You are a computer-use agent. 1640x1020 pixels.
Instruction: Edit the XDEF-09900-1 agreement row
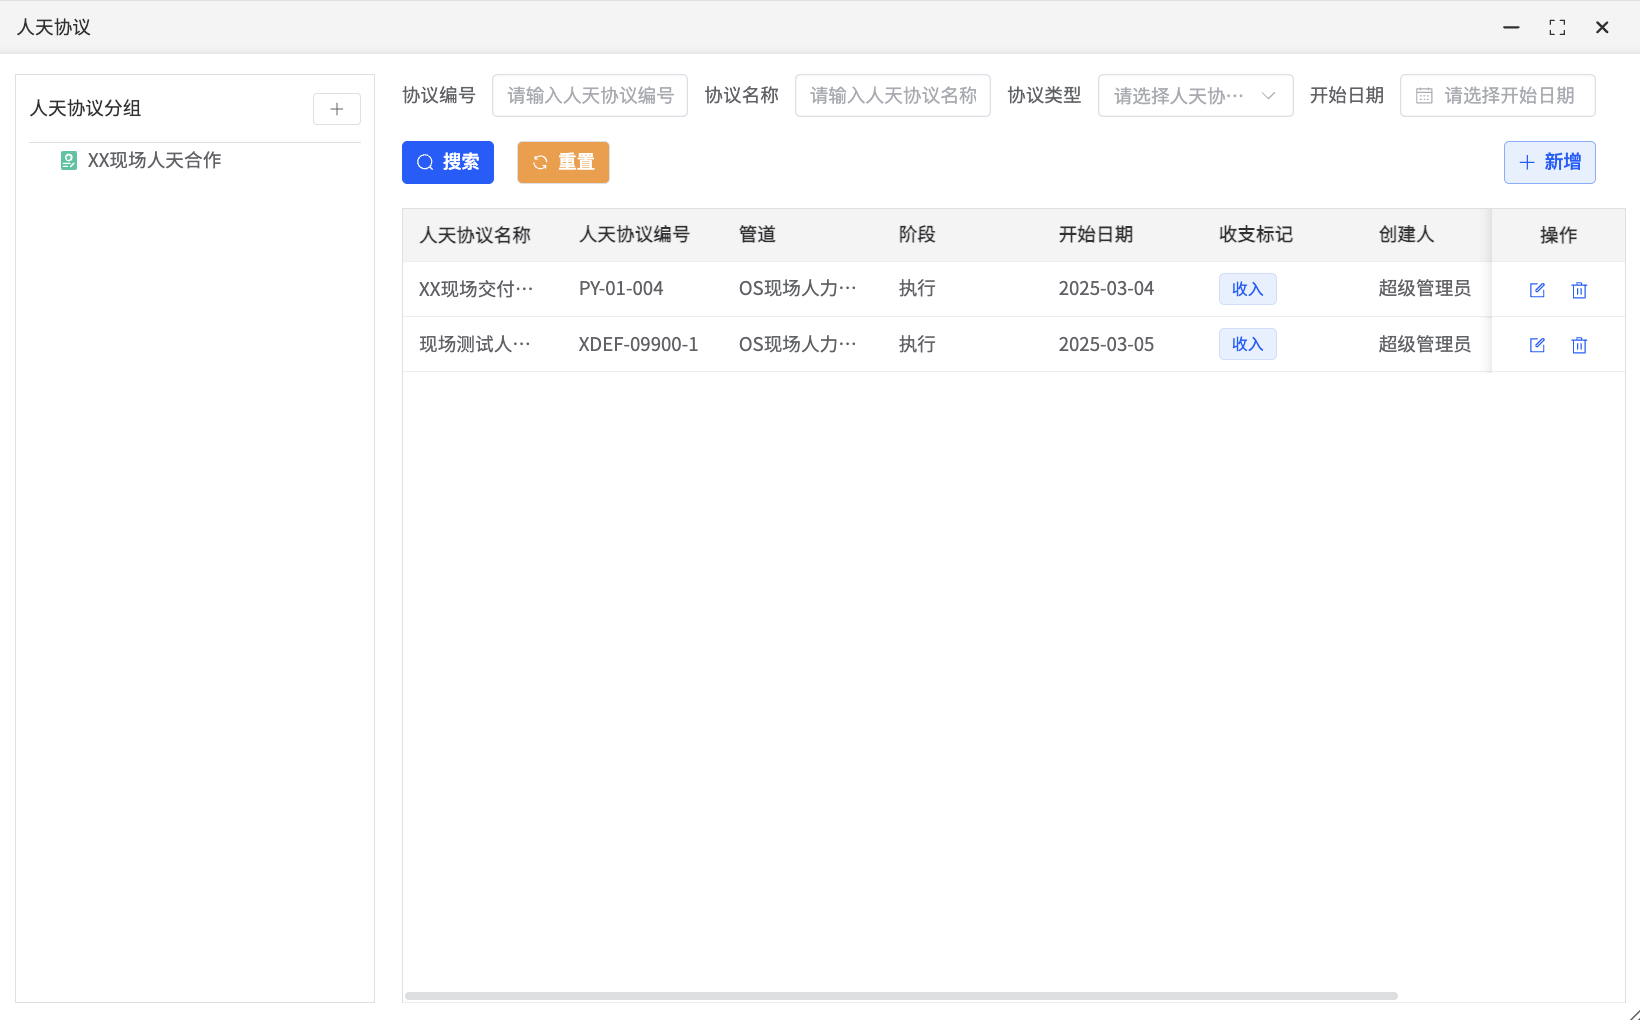coord(1537,345)
